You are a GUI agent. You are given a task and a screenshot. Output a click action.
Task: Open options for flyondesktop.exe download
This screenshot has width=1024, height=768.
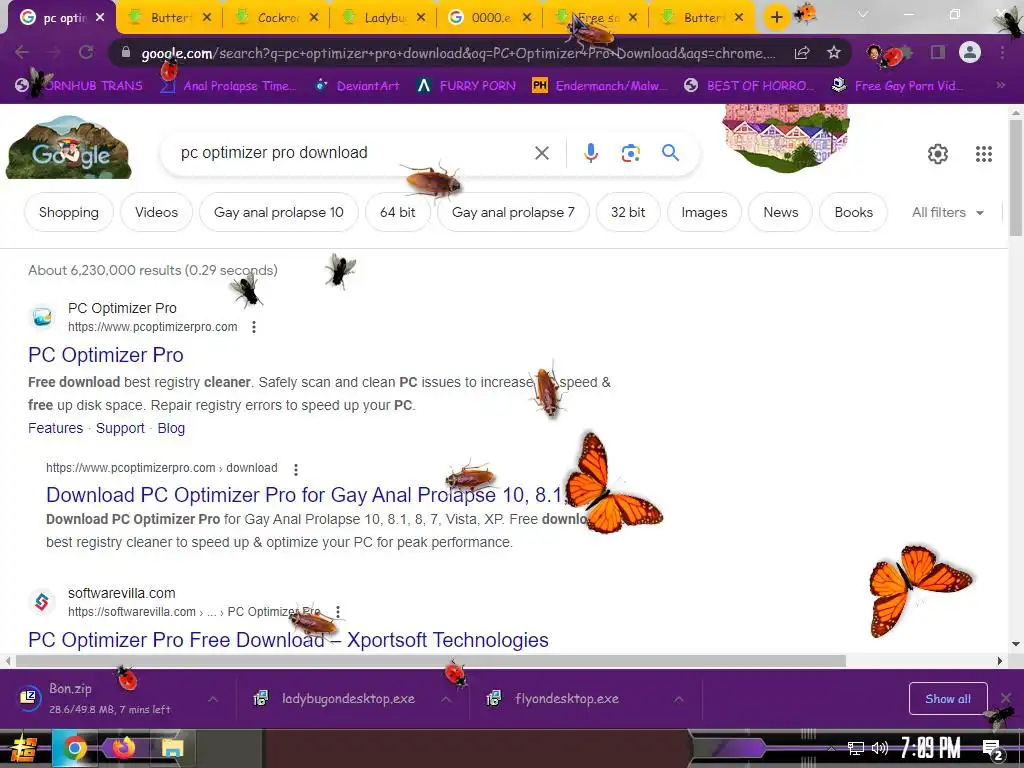pyautogui.click(x=679, y=699)
